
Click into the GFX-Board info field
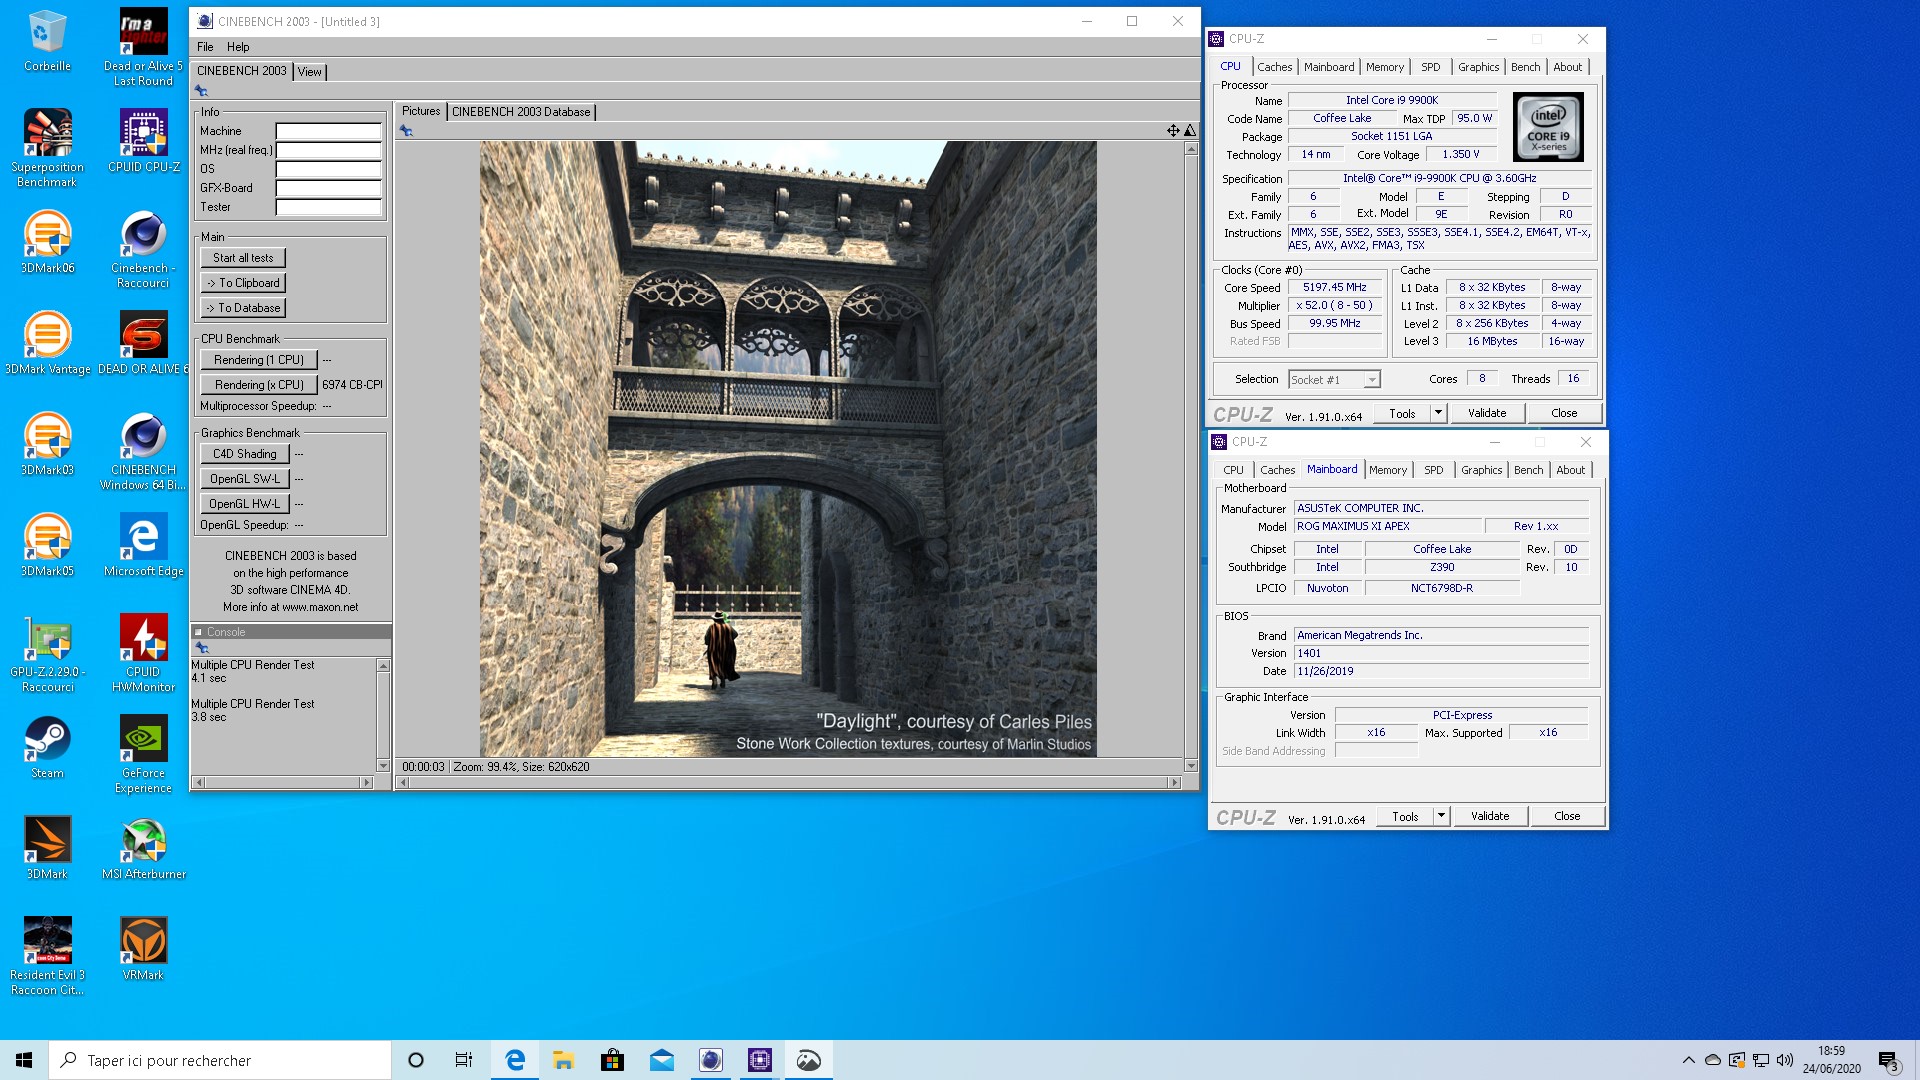[329, 188]
